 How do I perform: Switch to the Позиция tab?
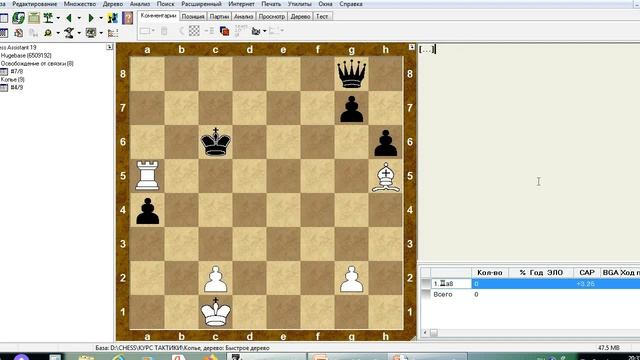point(193,16)
